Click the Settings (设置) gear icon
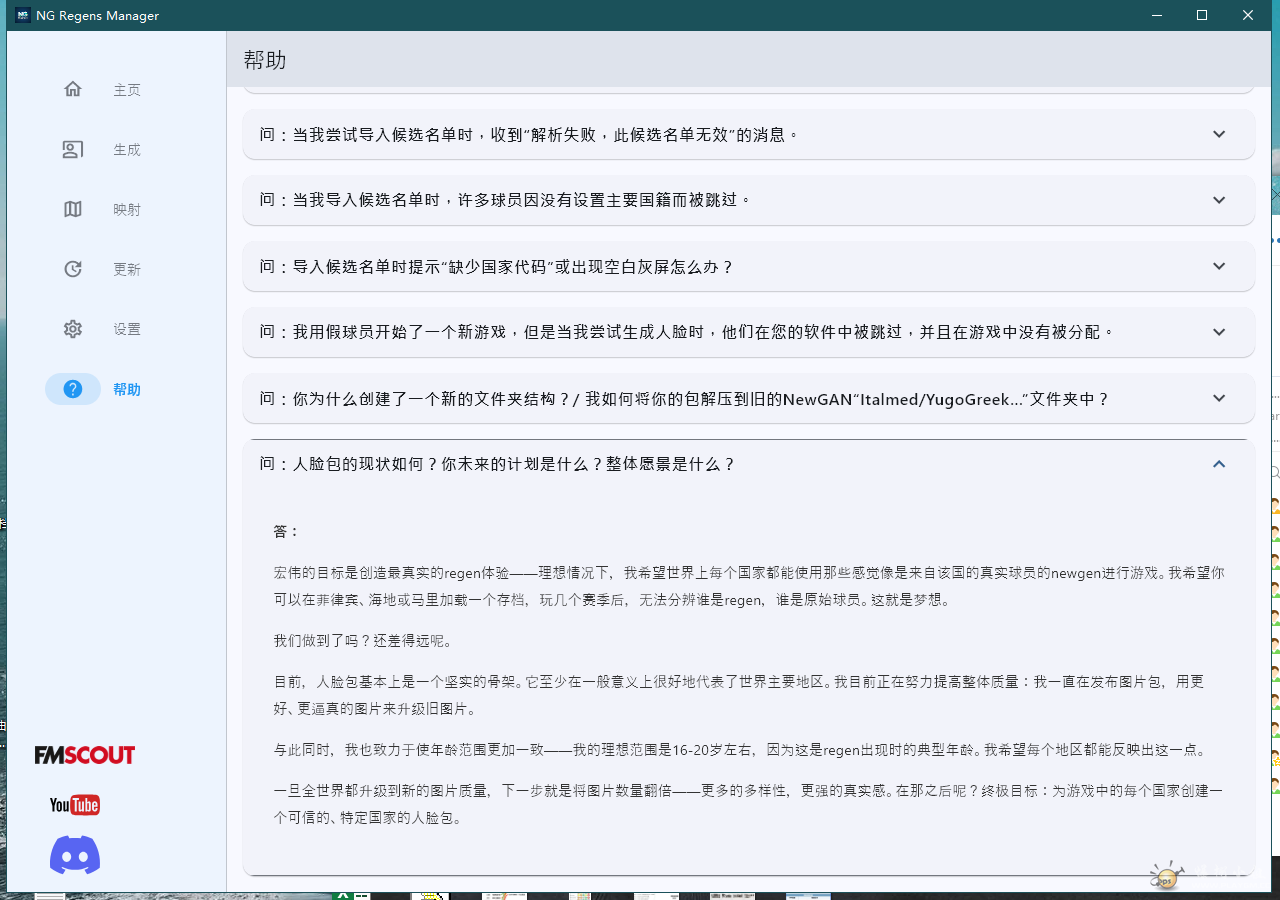The width and height of the screenshot is (1280, 900). click(x=73, y=329)
